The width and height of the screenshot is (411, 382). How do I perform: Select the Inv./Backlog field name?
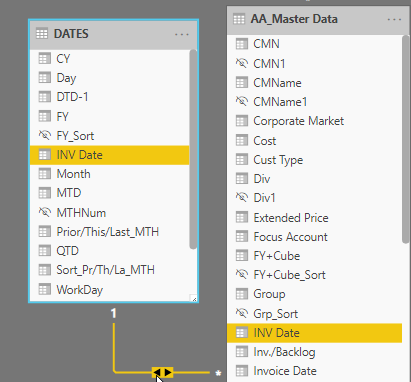[x=284, y=352]
